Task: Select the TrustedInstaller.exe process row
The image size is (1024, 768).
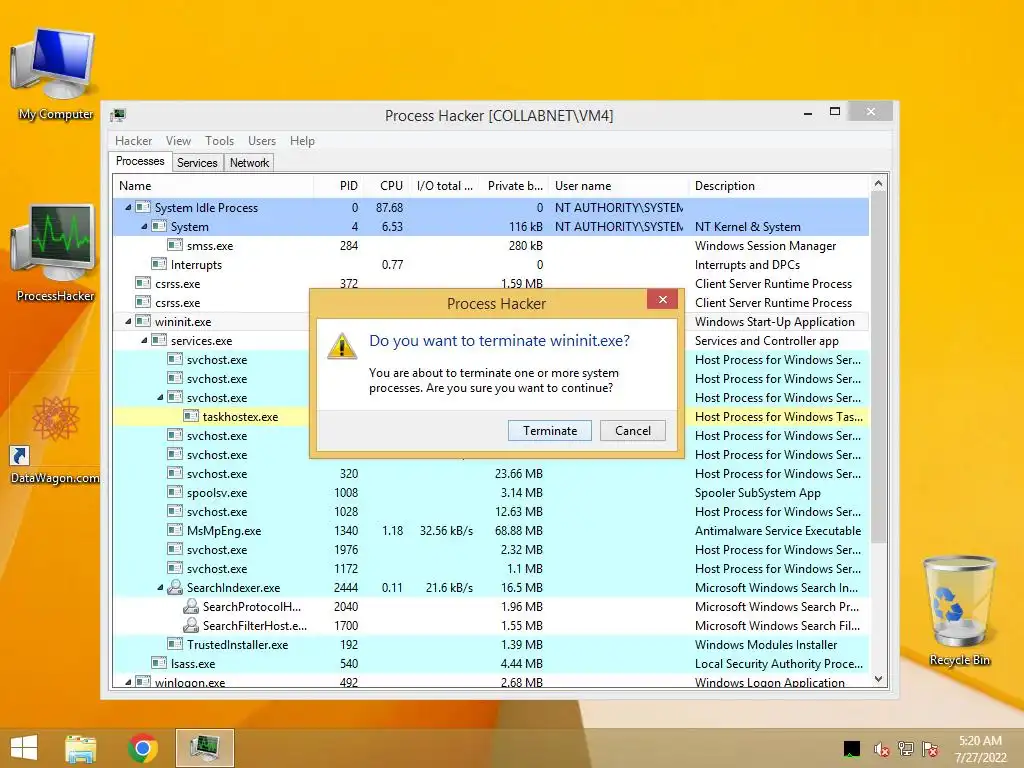Action: click(491, 644)
